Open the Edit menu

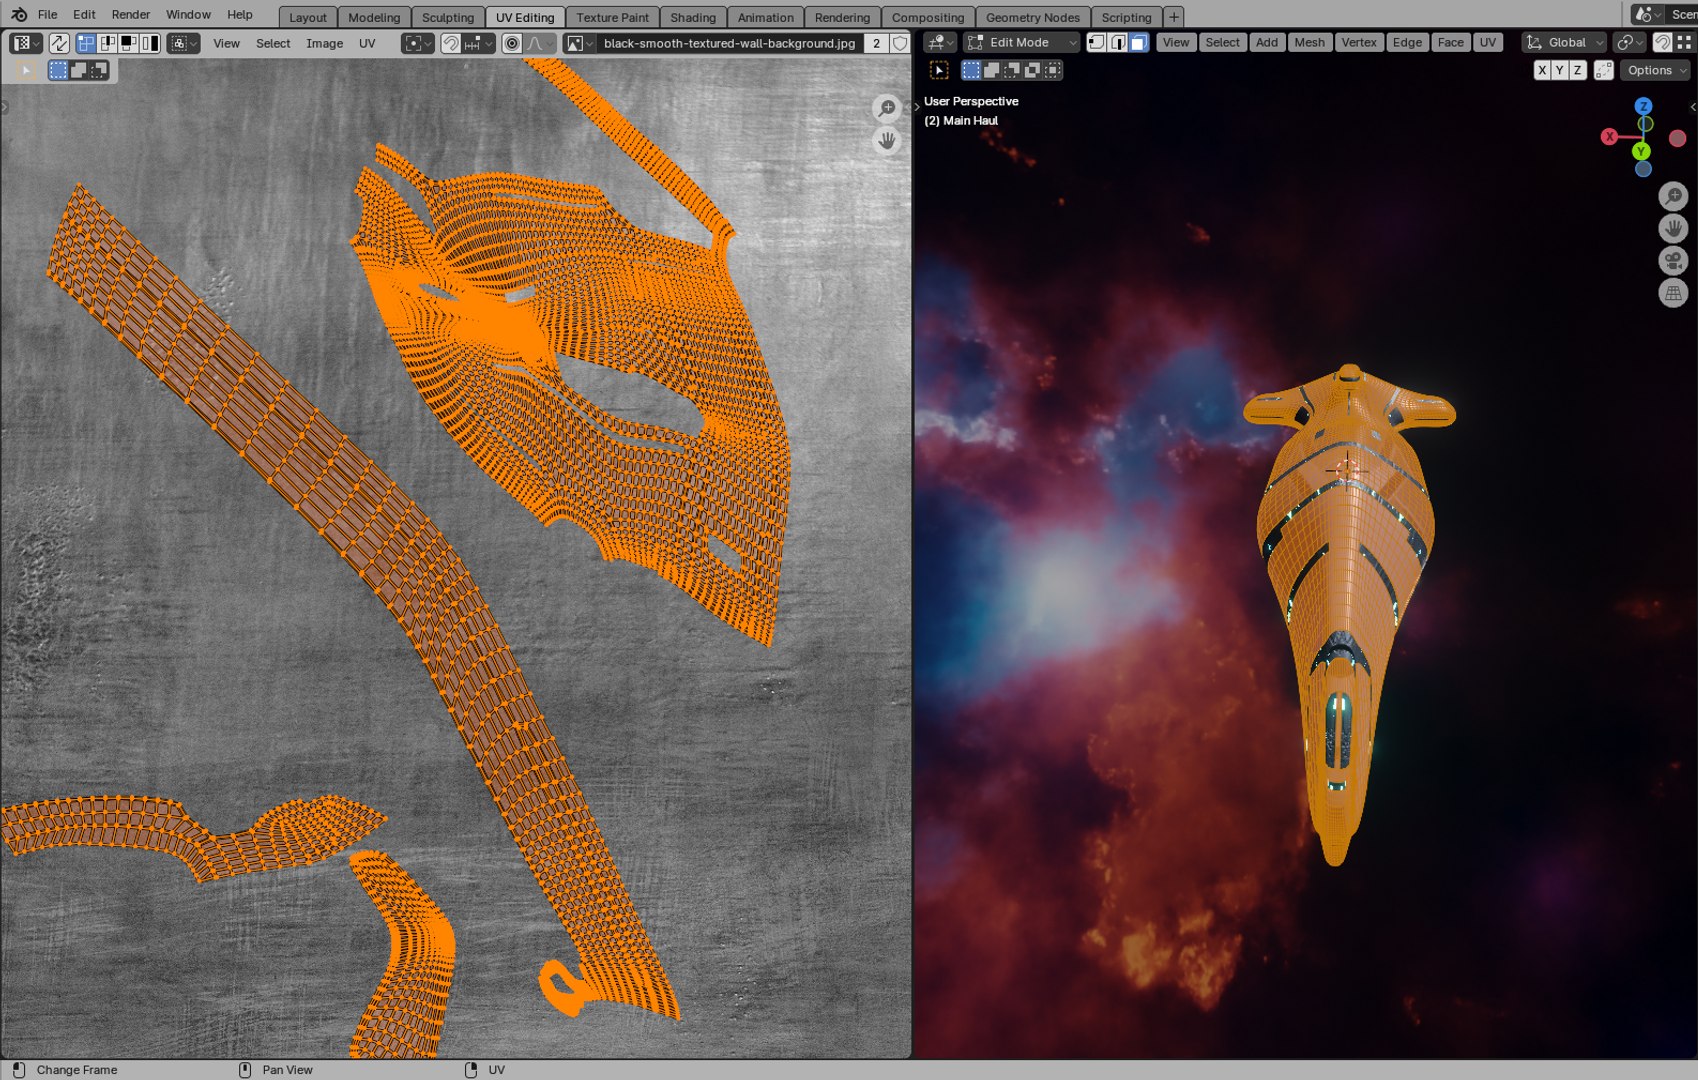coord(84,15)
